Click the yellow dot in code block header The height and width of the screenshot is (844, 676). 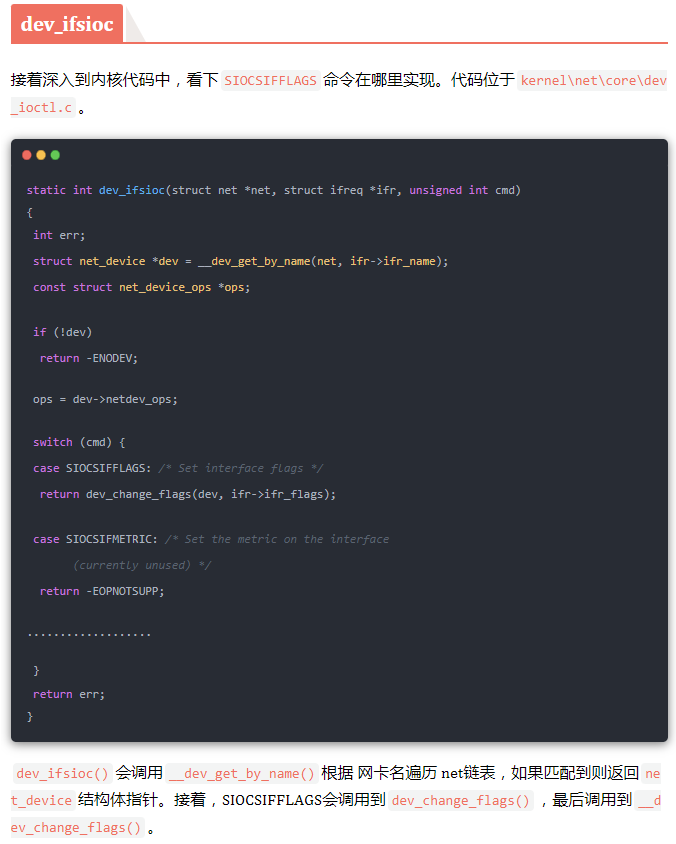(x=41, y=156)
